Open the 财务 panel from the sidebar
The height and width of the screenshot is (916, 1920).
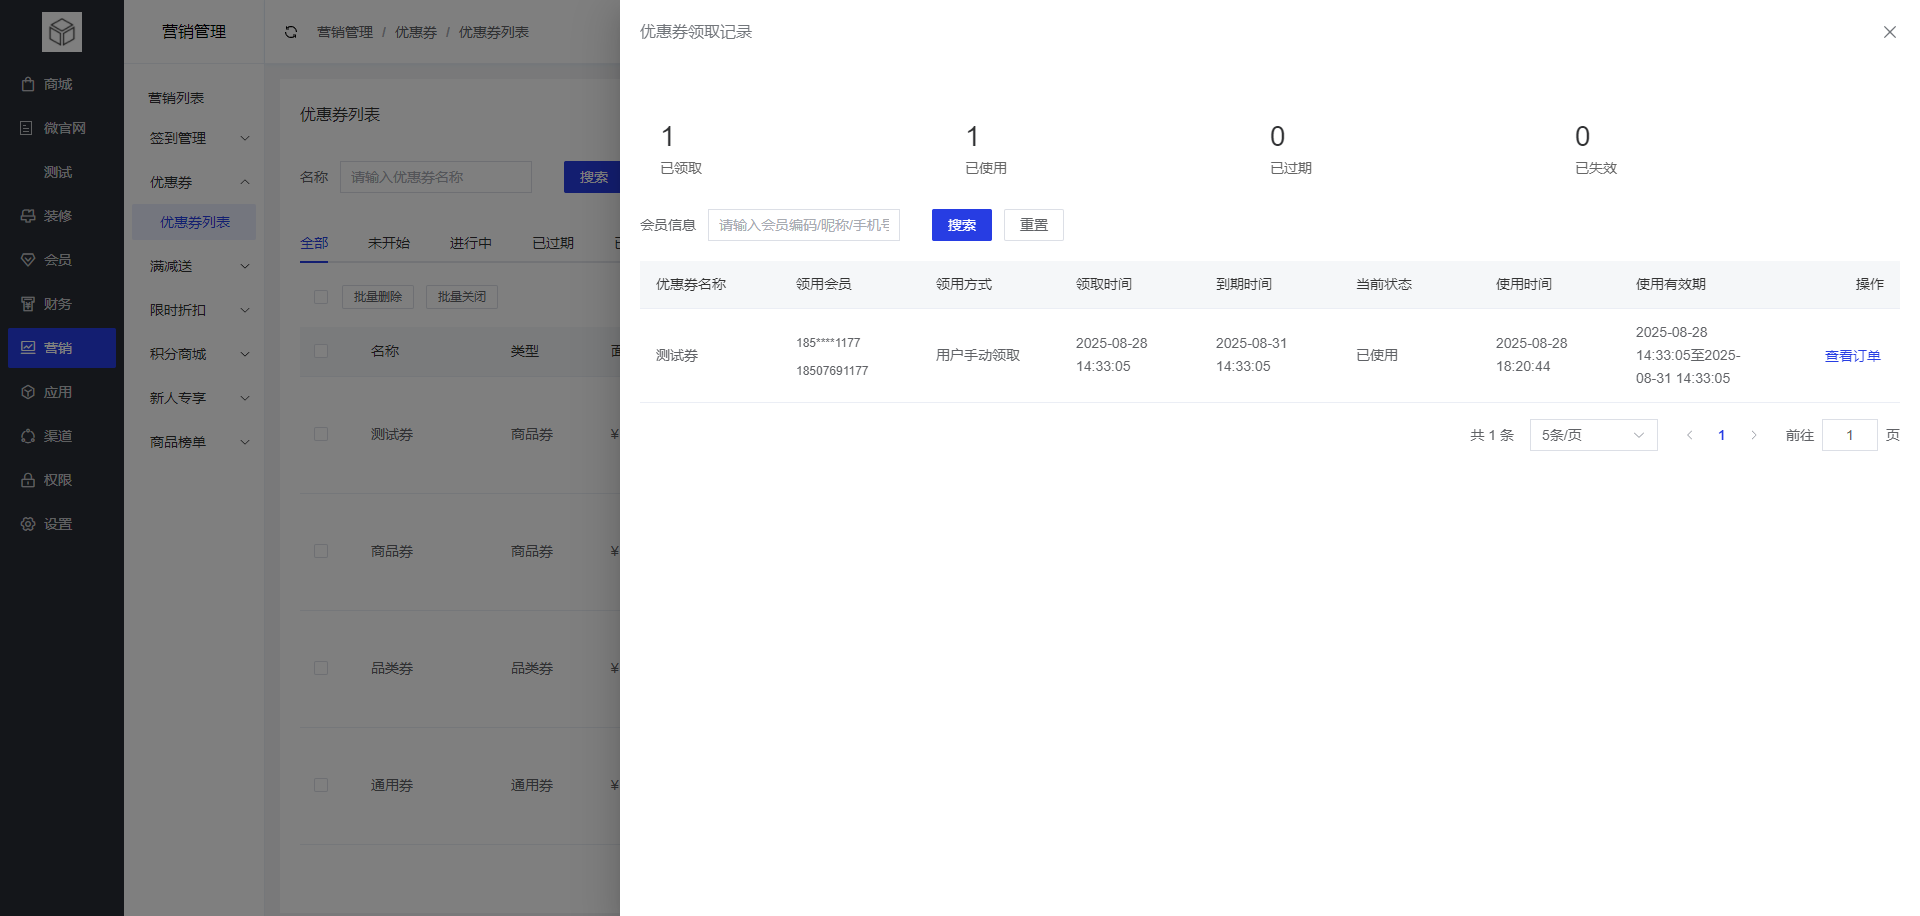[60, 304]
